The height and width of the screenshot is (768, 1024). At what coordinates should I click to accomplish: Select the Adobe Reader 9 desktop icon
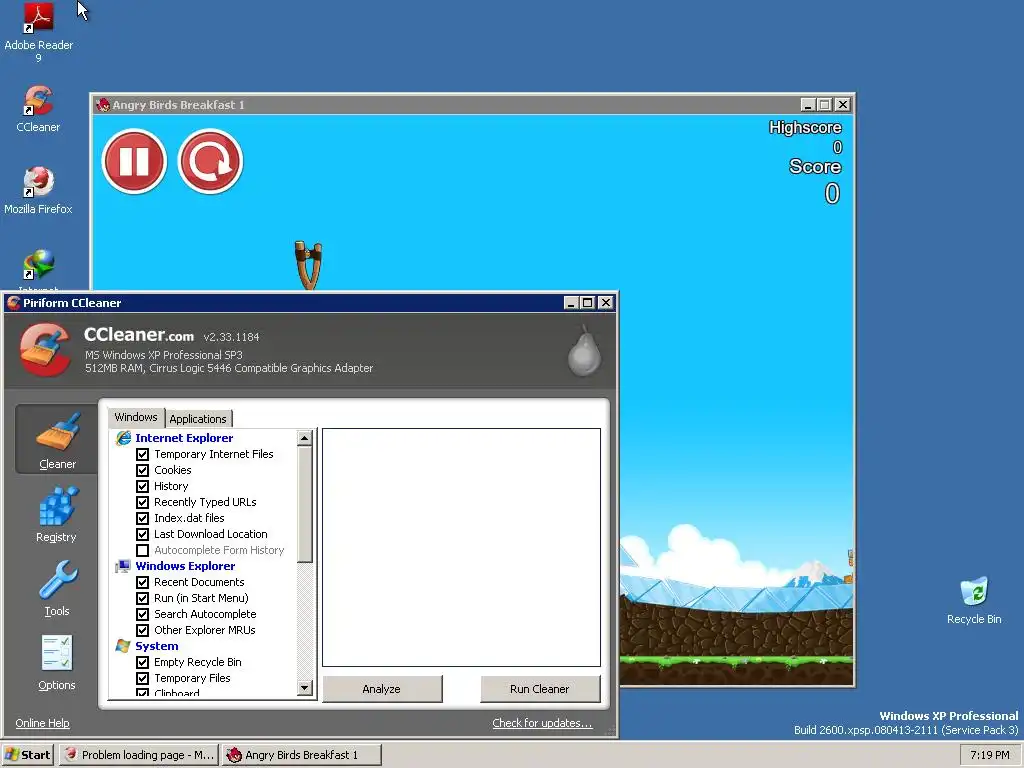[x=38, y=33]
